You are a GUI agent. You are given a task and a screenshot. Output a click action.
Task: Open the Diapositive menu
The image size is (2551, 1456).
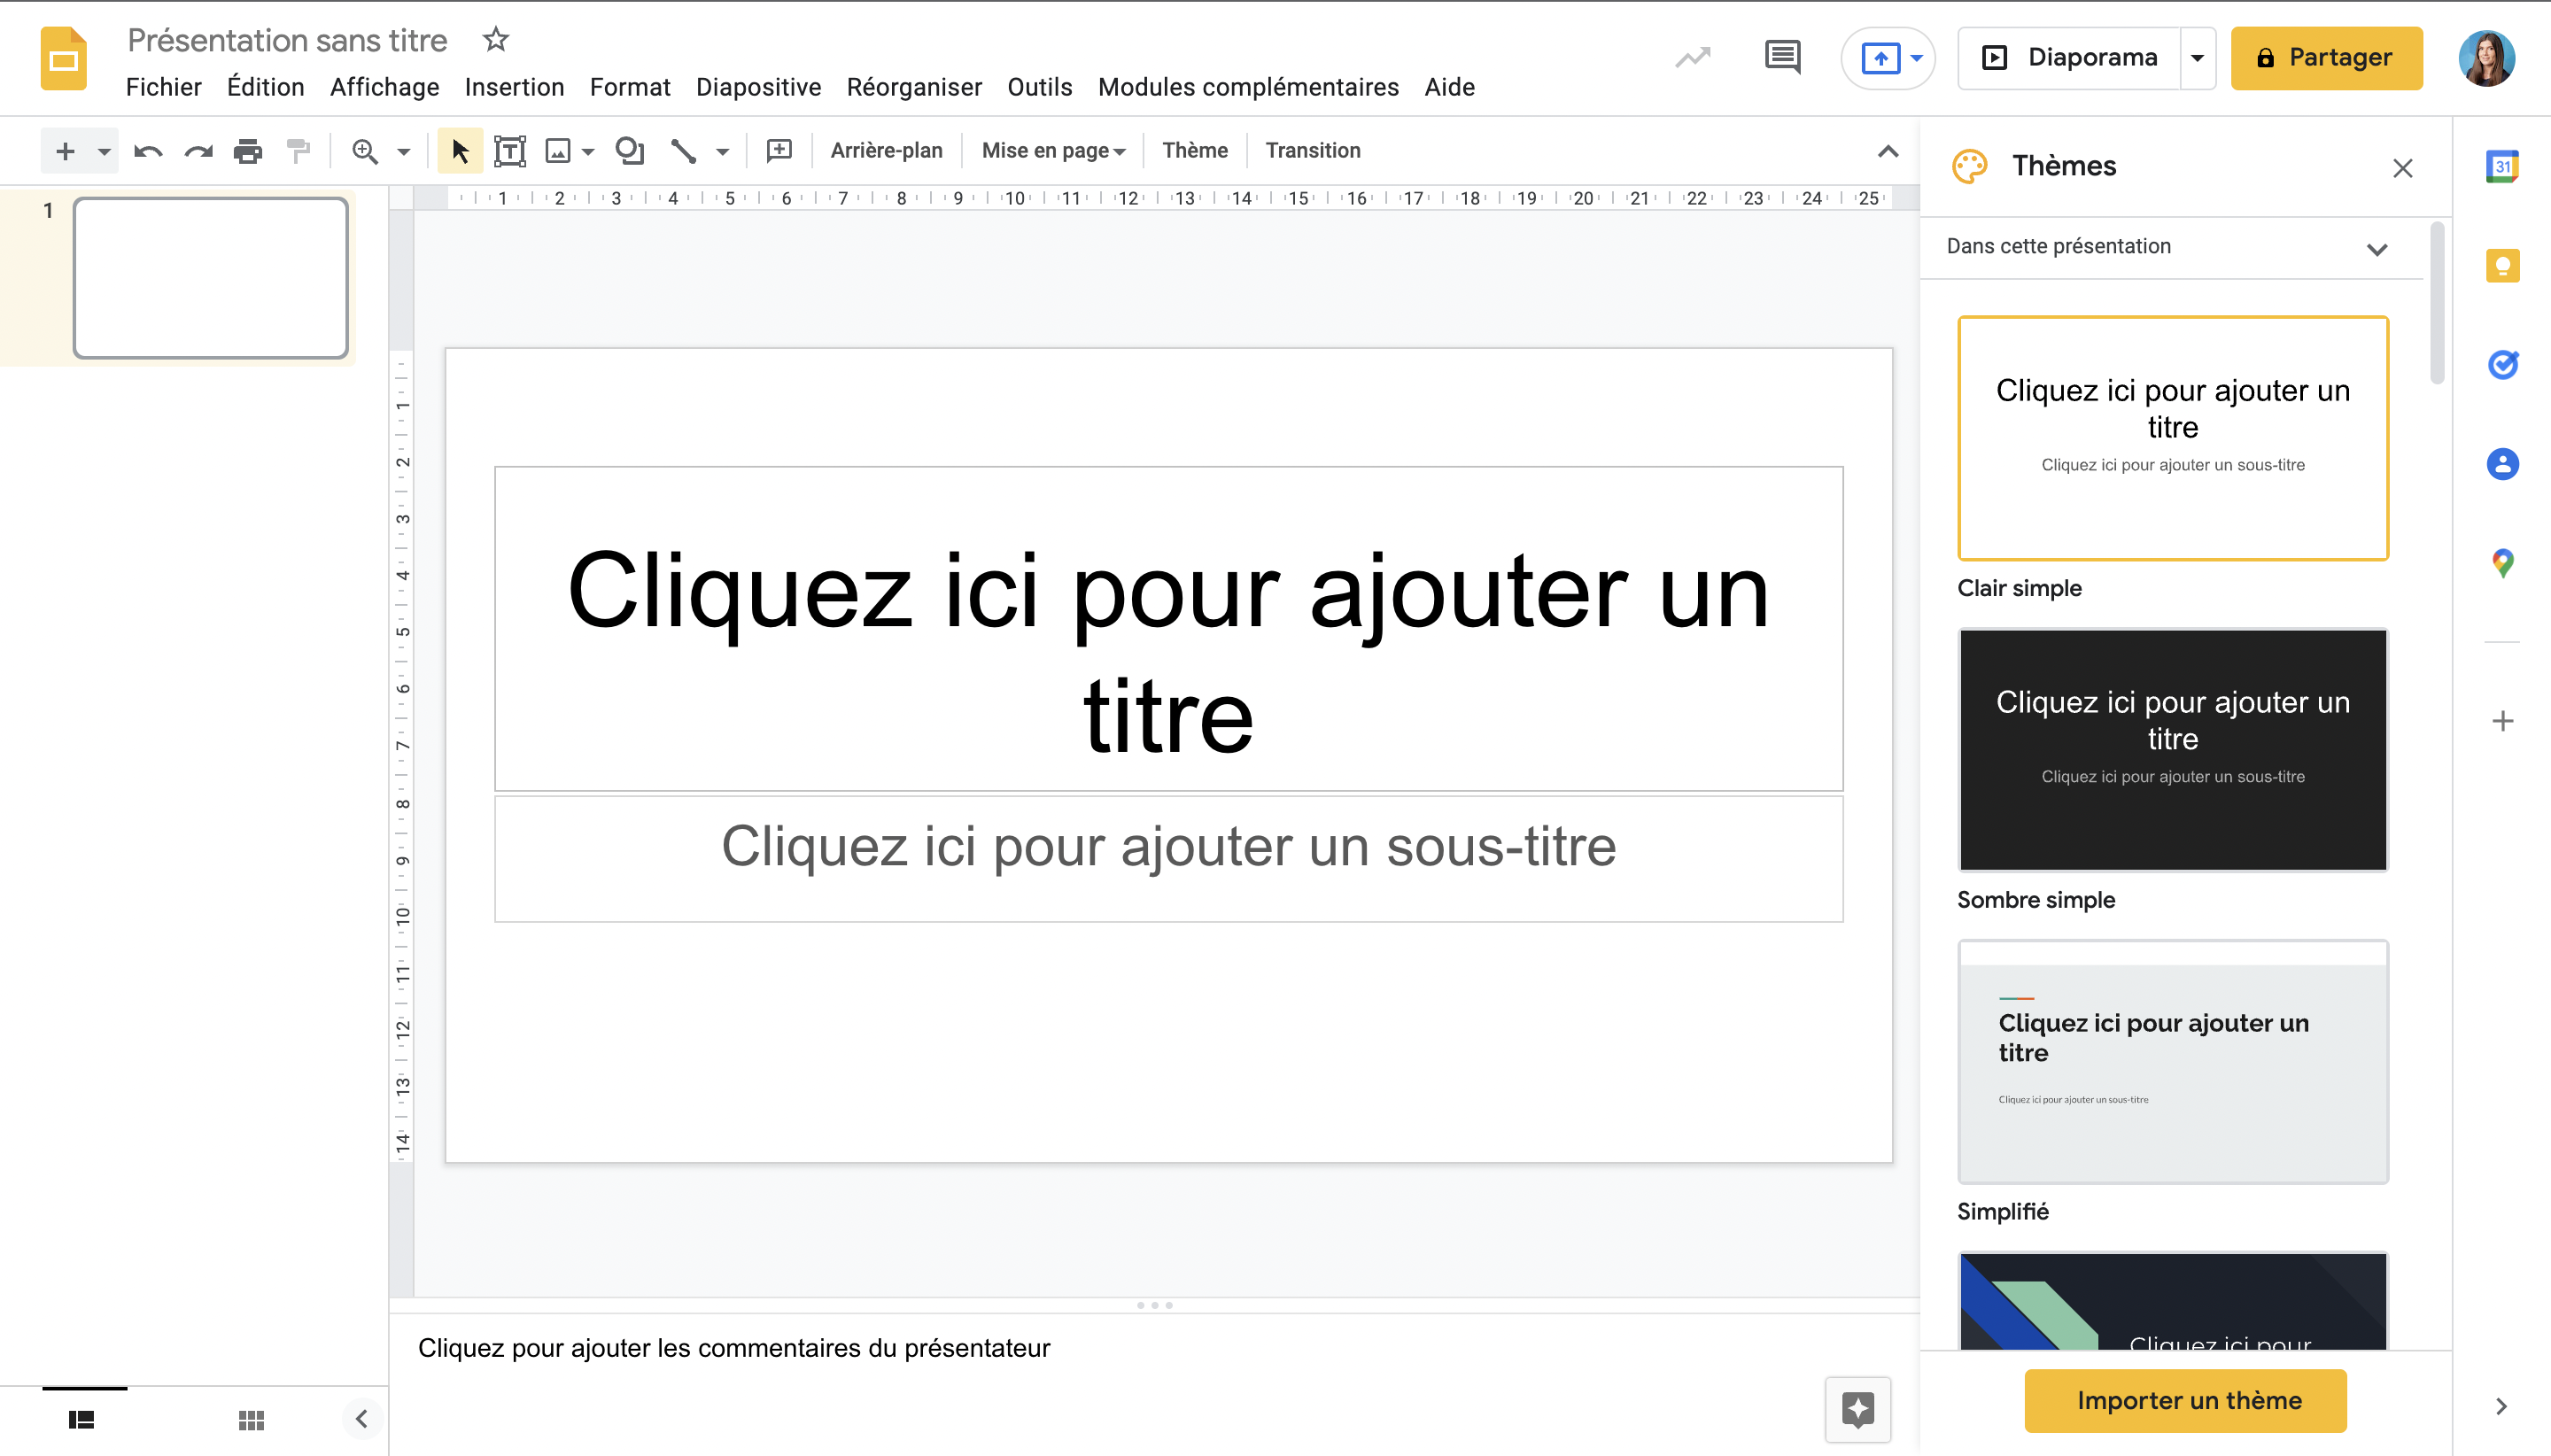pos(759,87)
